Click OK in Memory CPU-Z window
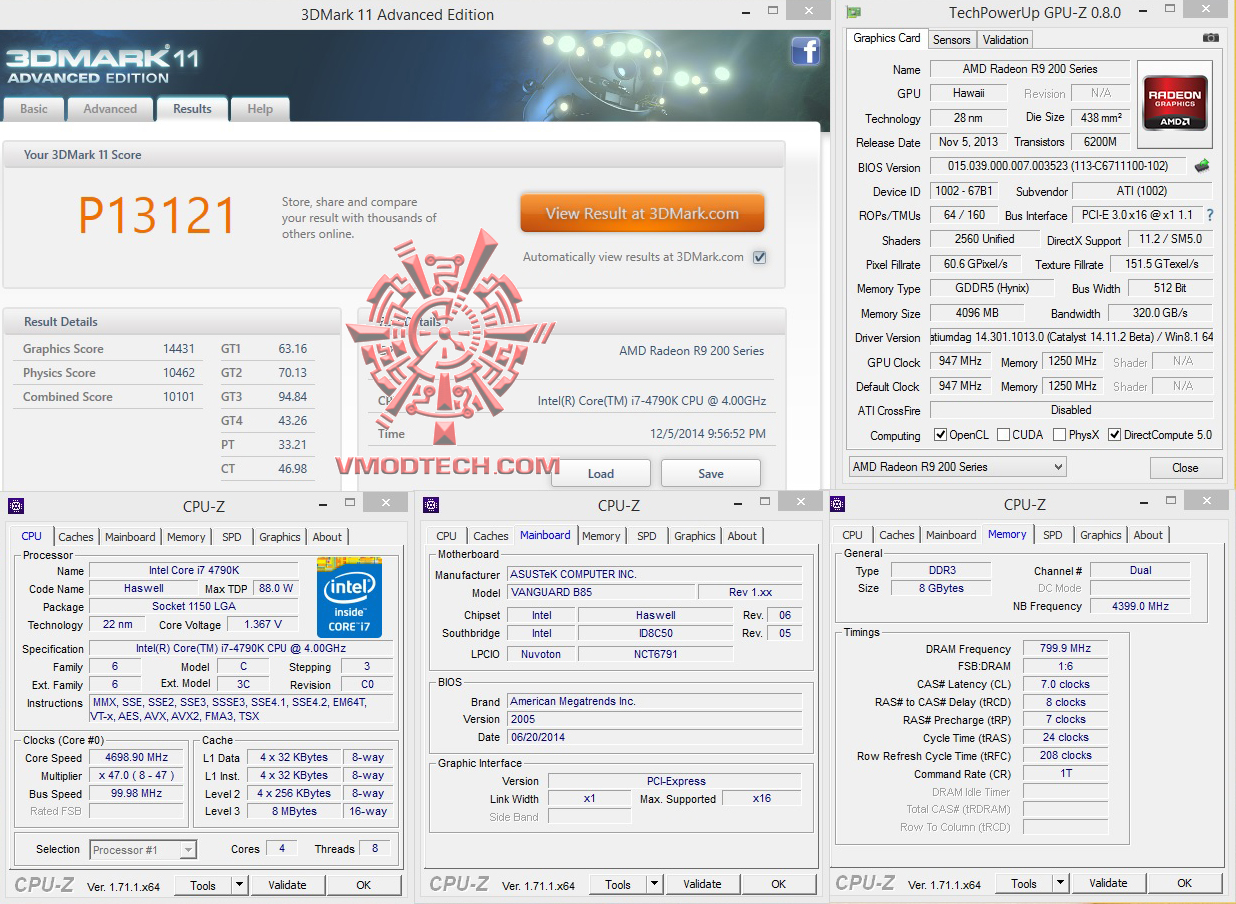Screen dimensions: 1236x904 click(x=1185, y=883)
